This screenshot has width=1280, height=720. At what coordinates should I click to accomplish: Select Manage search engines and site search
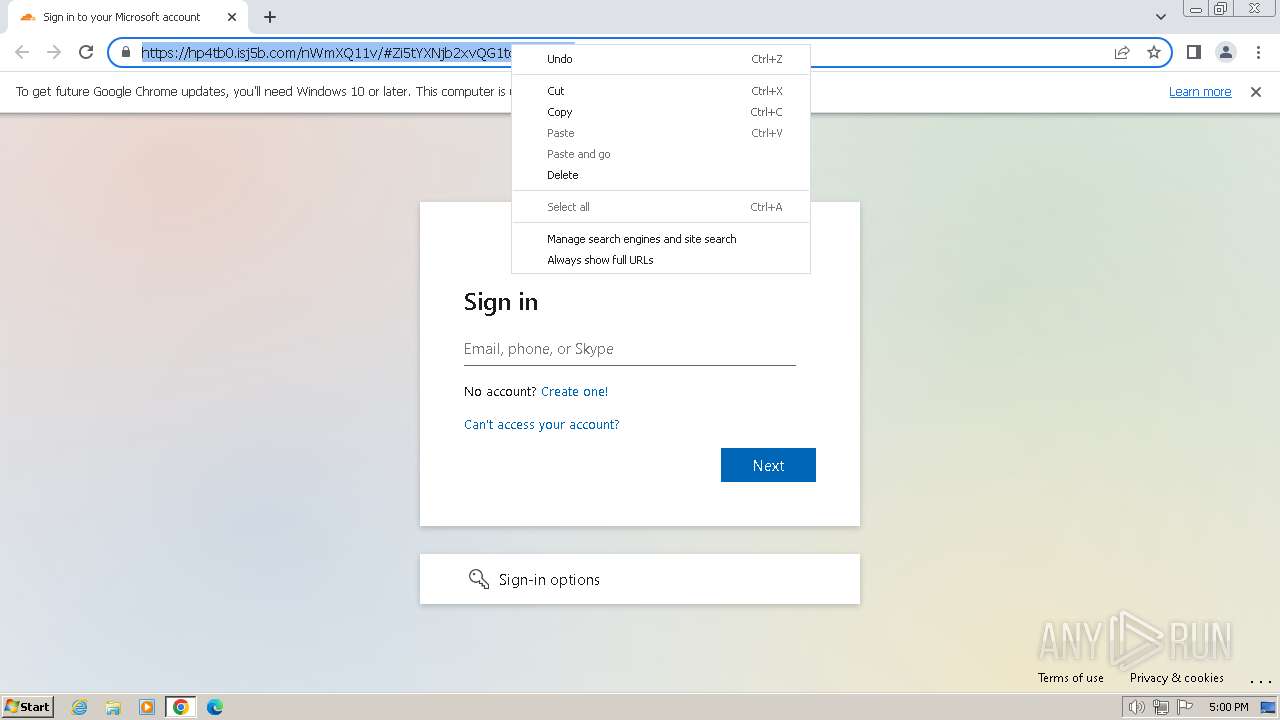click(x=660, y=239)
